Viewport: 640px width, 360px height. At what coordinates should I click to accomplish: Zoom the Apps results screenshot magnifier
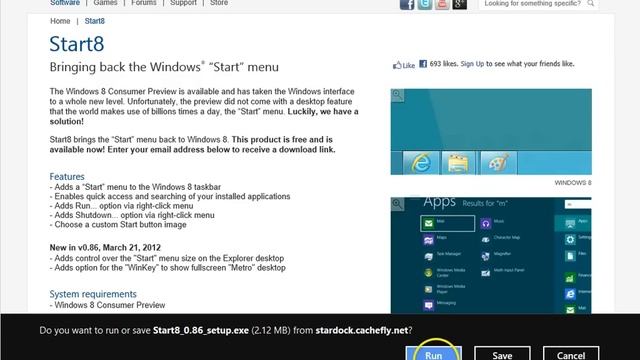[x=397, y=204]
